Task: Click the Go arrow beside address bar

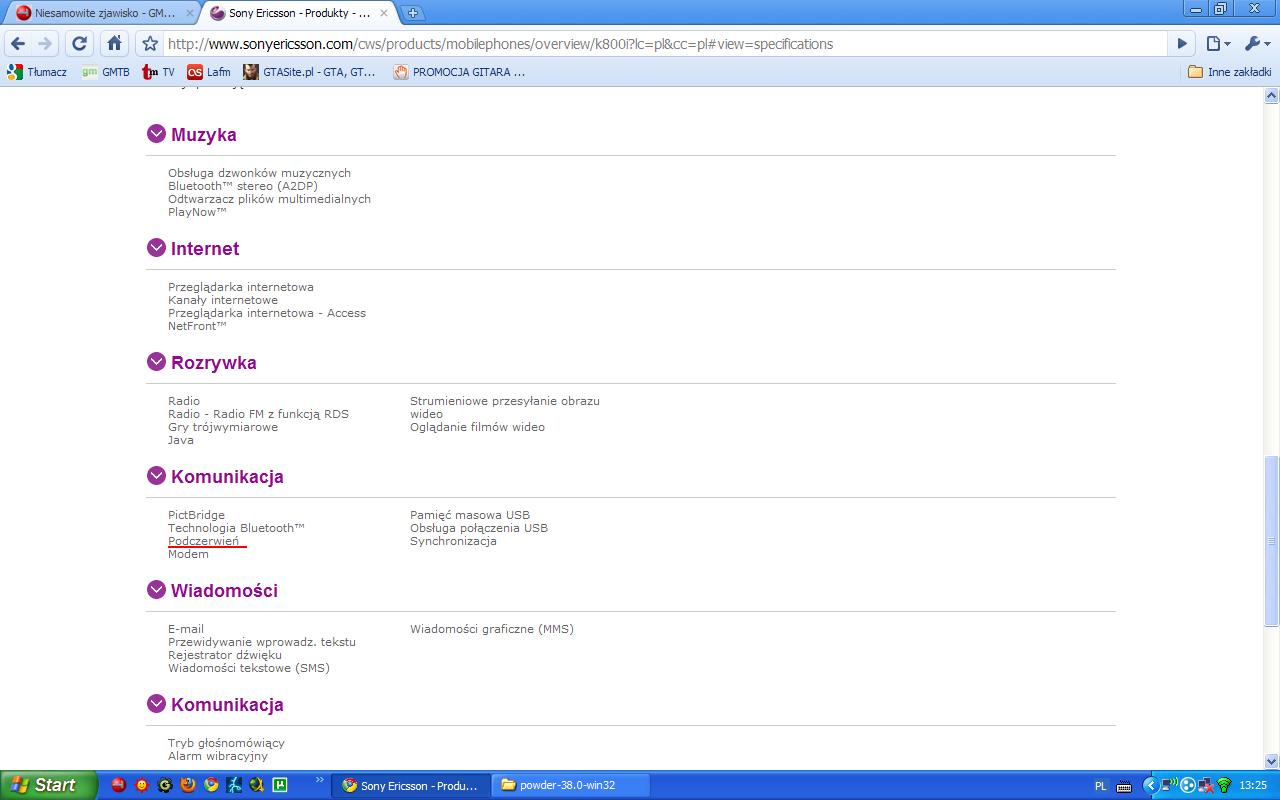Action: tap(1182, 44)
